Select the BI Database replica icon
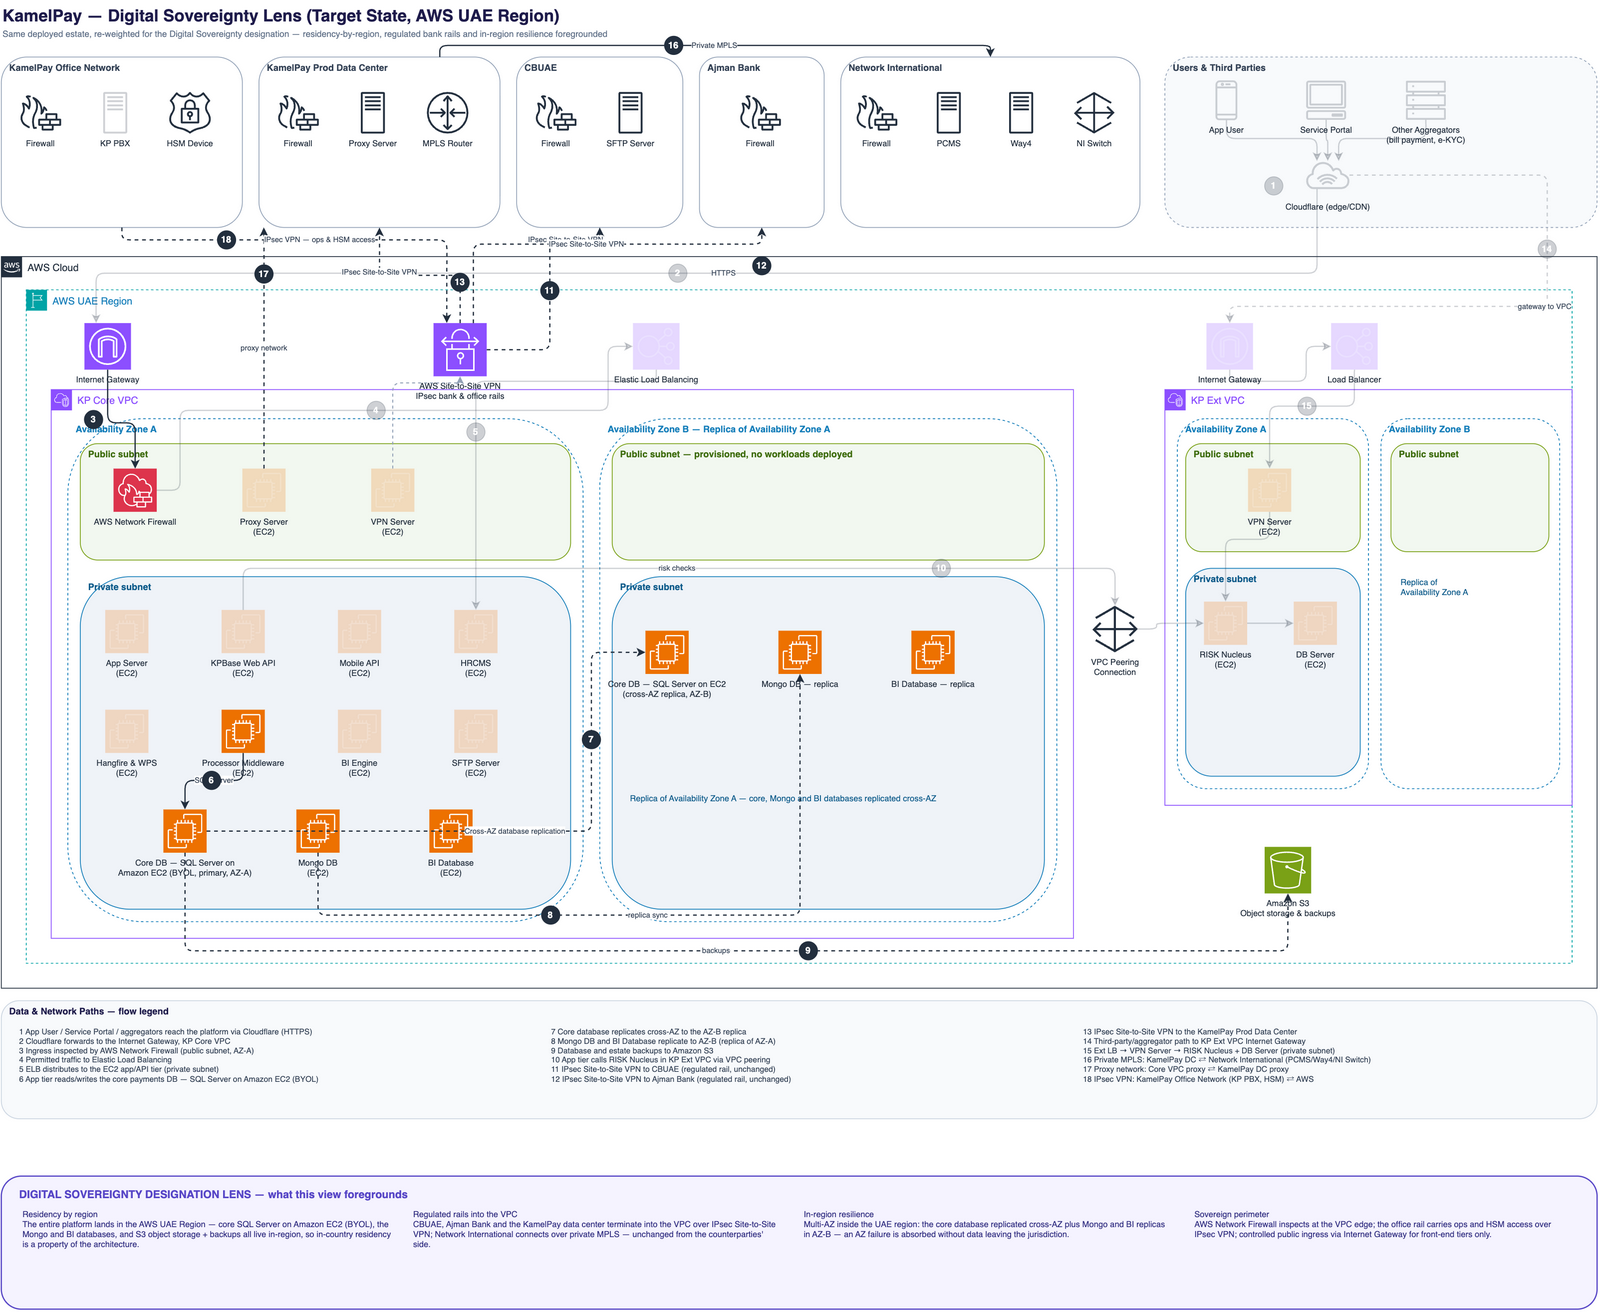Viewport: 1600px width, 1312px height. (933, 652)
